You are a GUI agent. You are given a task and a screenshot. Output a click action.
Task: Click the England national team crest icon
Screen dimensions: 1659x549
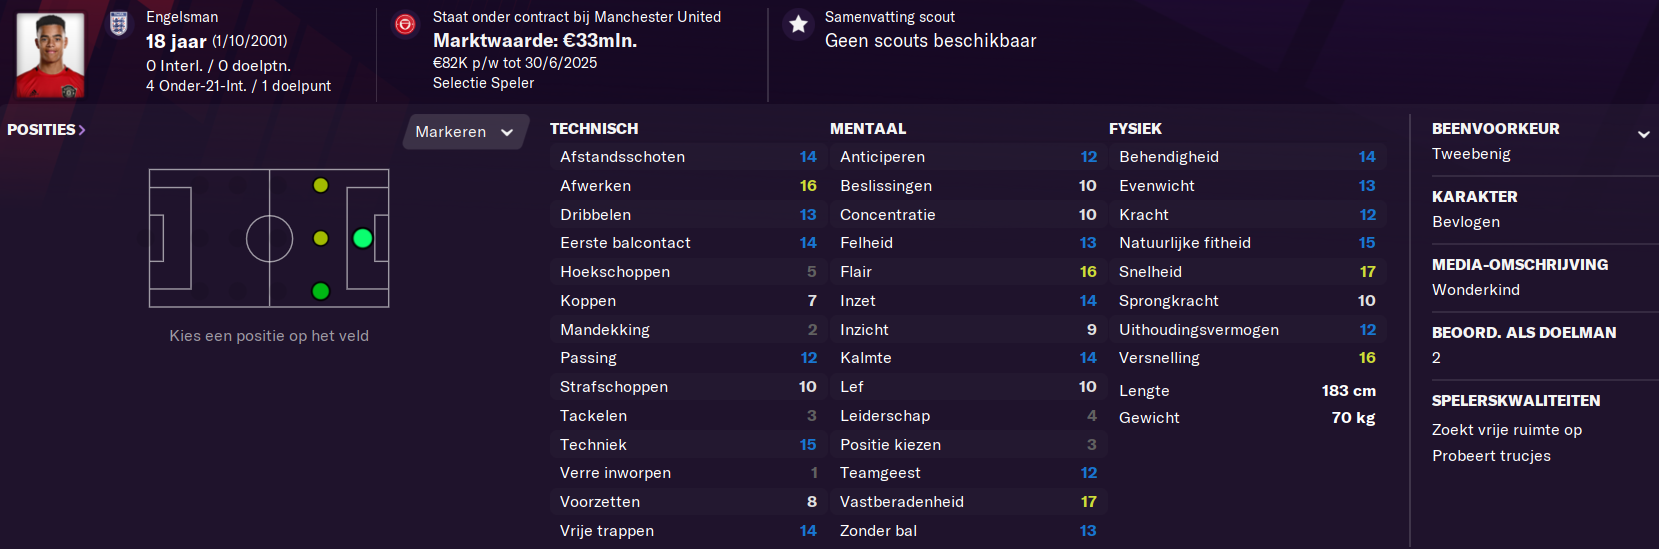119,23
